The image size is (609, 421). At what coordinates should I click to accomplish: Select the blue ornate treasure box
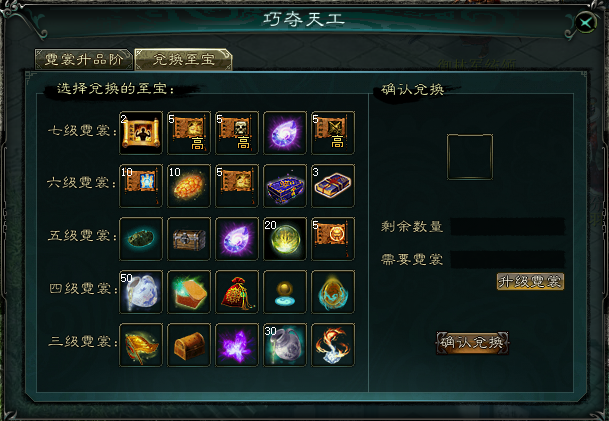[x=285, y=186]
